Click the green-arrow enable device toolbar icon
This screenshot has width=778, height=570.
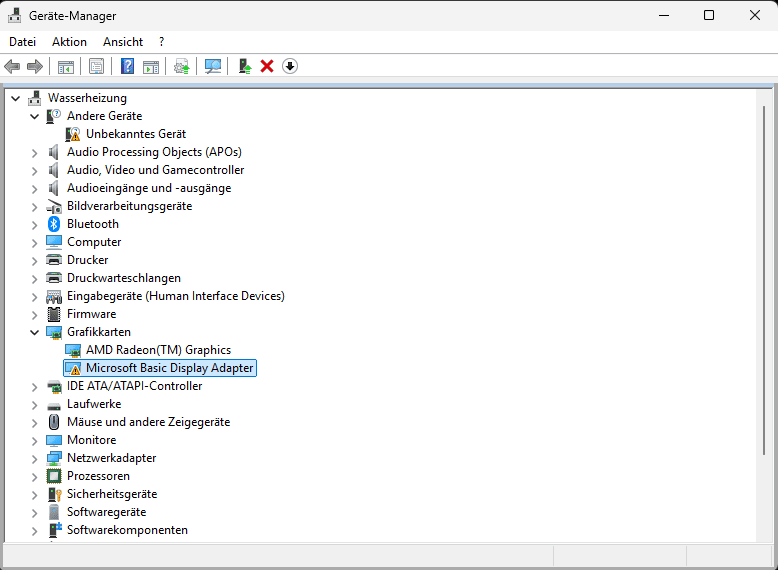coord(245,66)
